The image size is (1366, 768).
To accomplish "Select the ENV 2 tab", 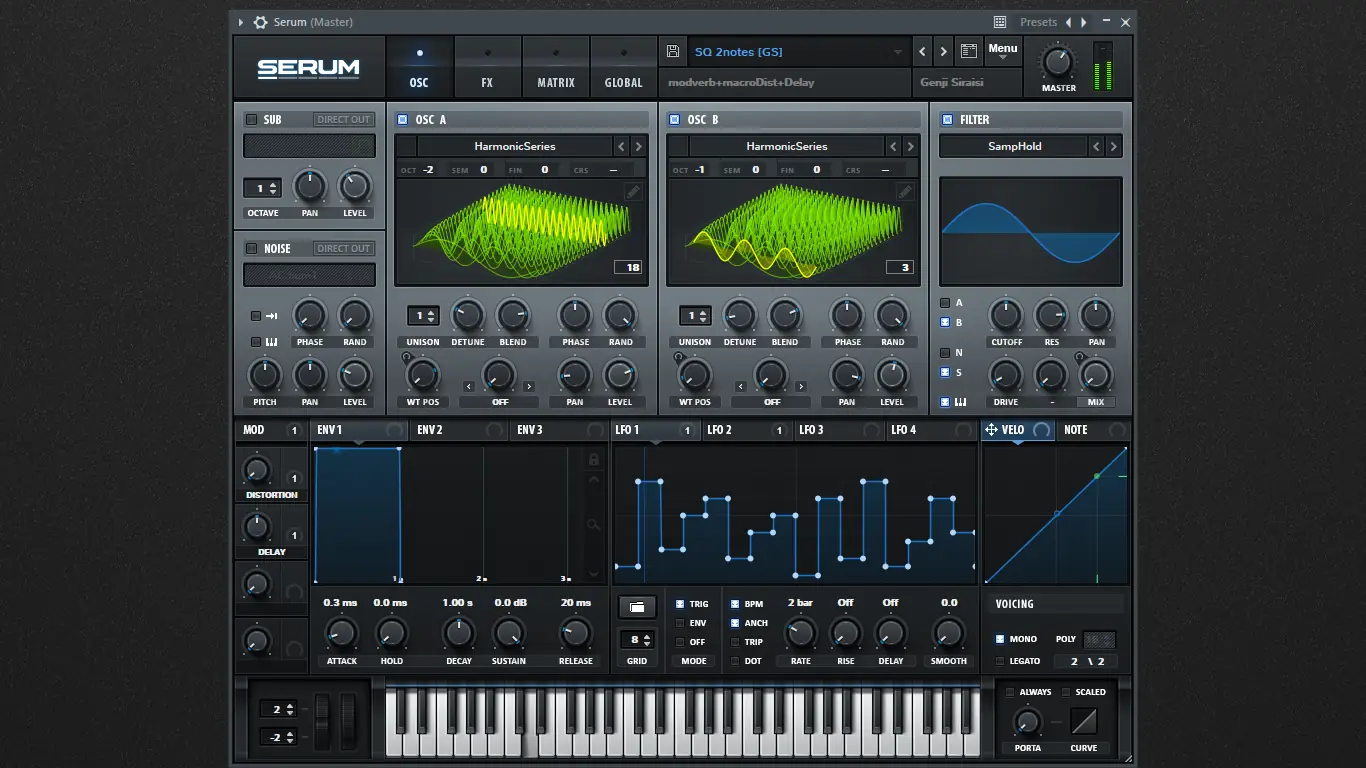I will click(x=459, y=430).
